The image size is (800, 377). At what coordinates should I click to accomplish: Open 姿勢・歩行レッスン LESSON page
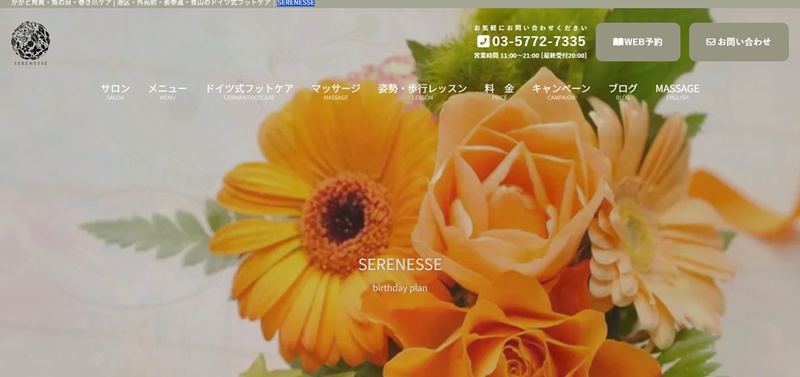coord(422,91)
